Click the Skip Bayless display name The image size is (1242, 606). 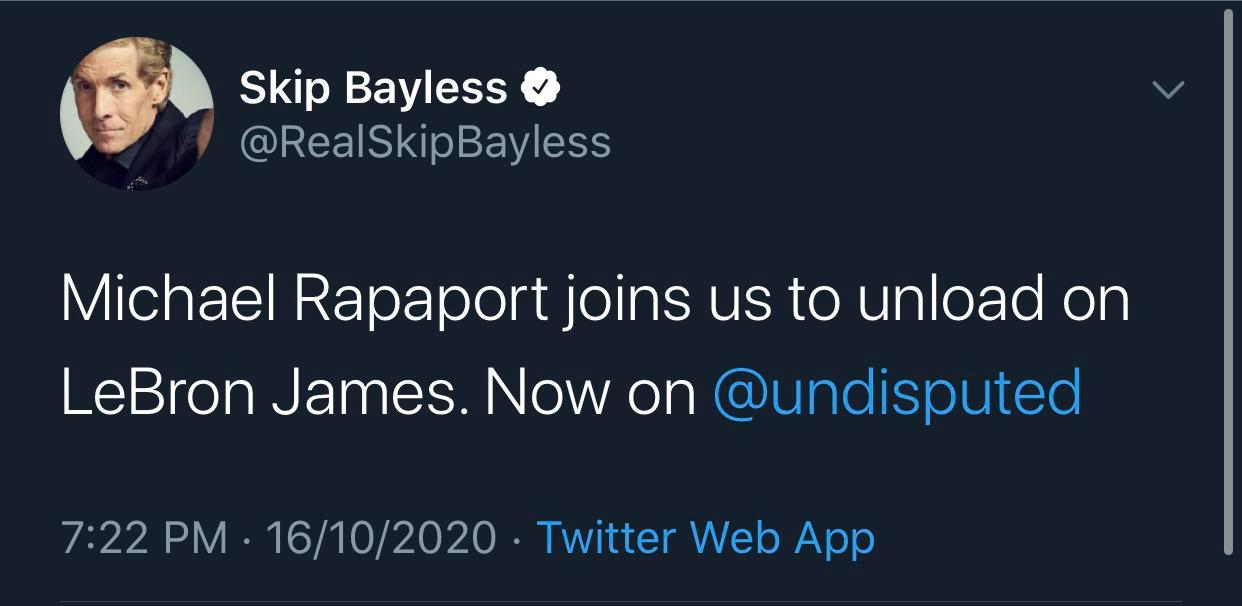click(373, 90)
